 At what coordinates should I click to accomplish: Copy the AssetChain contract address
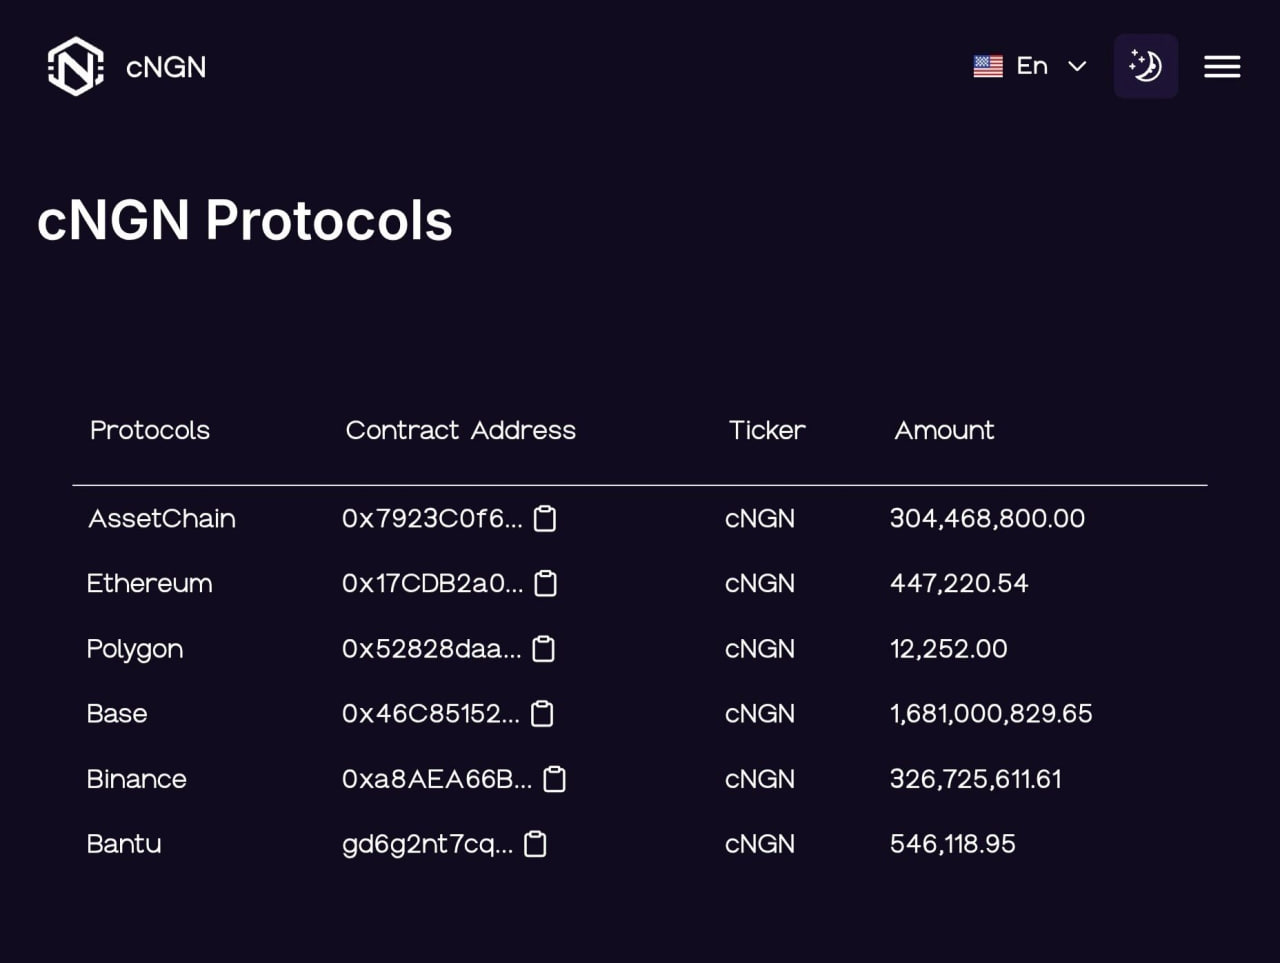tap(545, 519)
